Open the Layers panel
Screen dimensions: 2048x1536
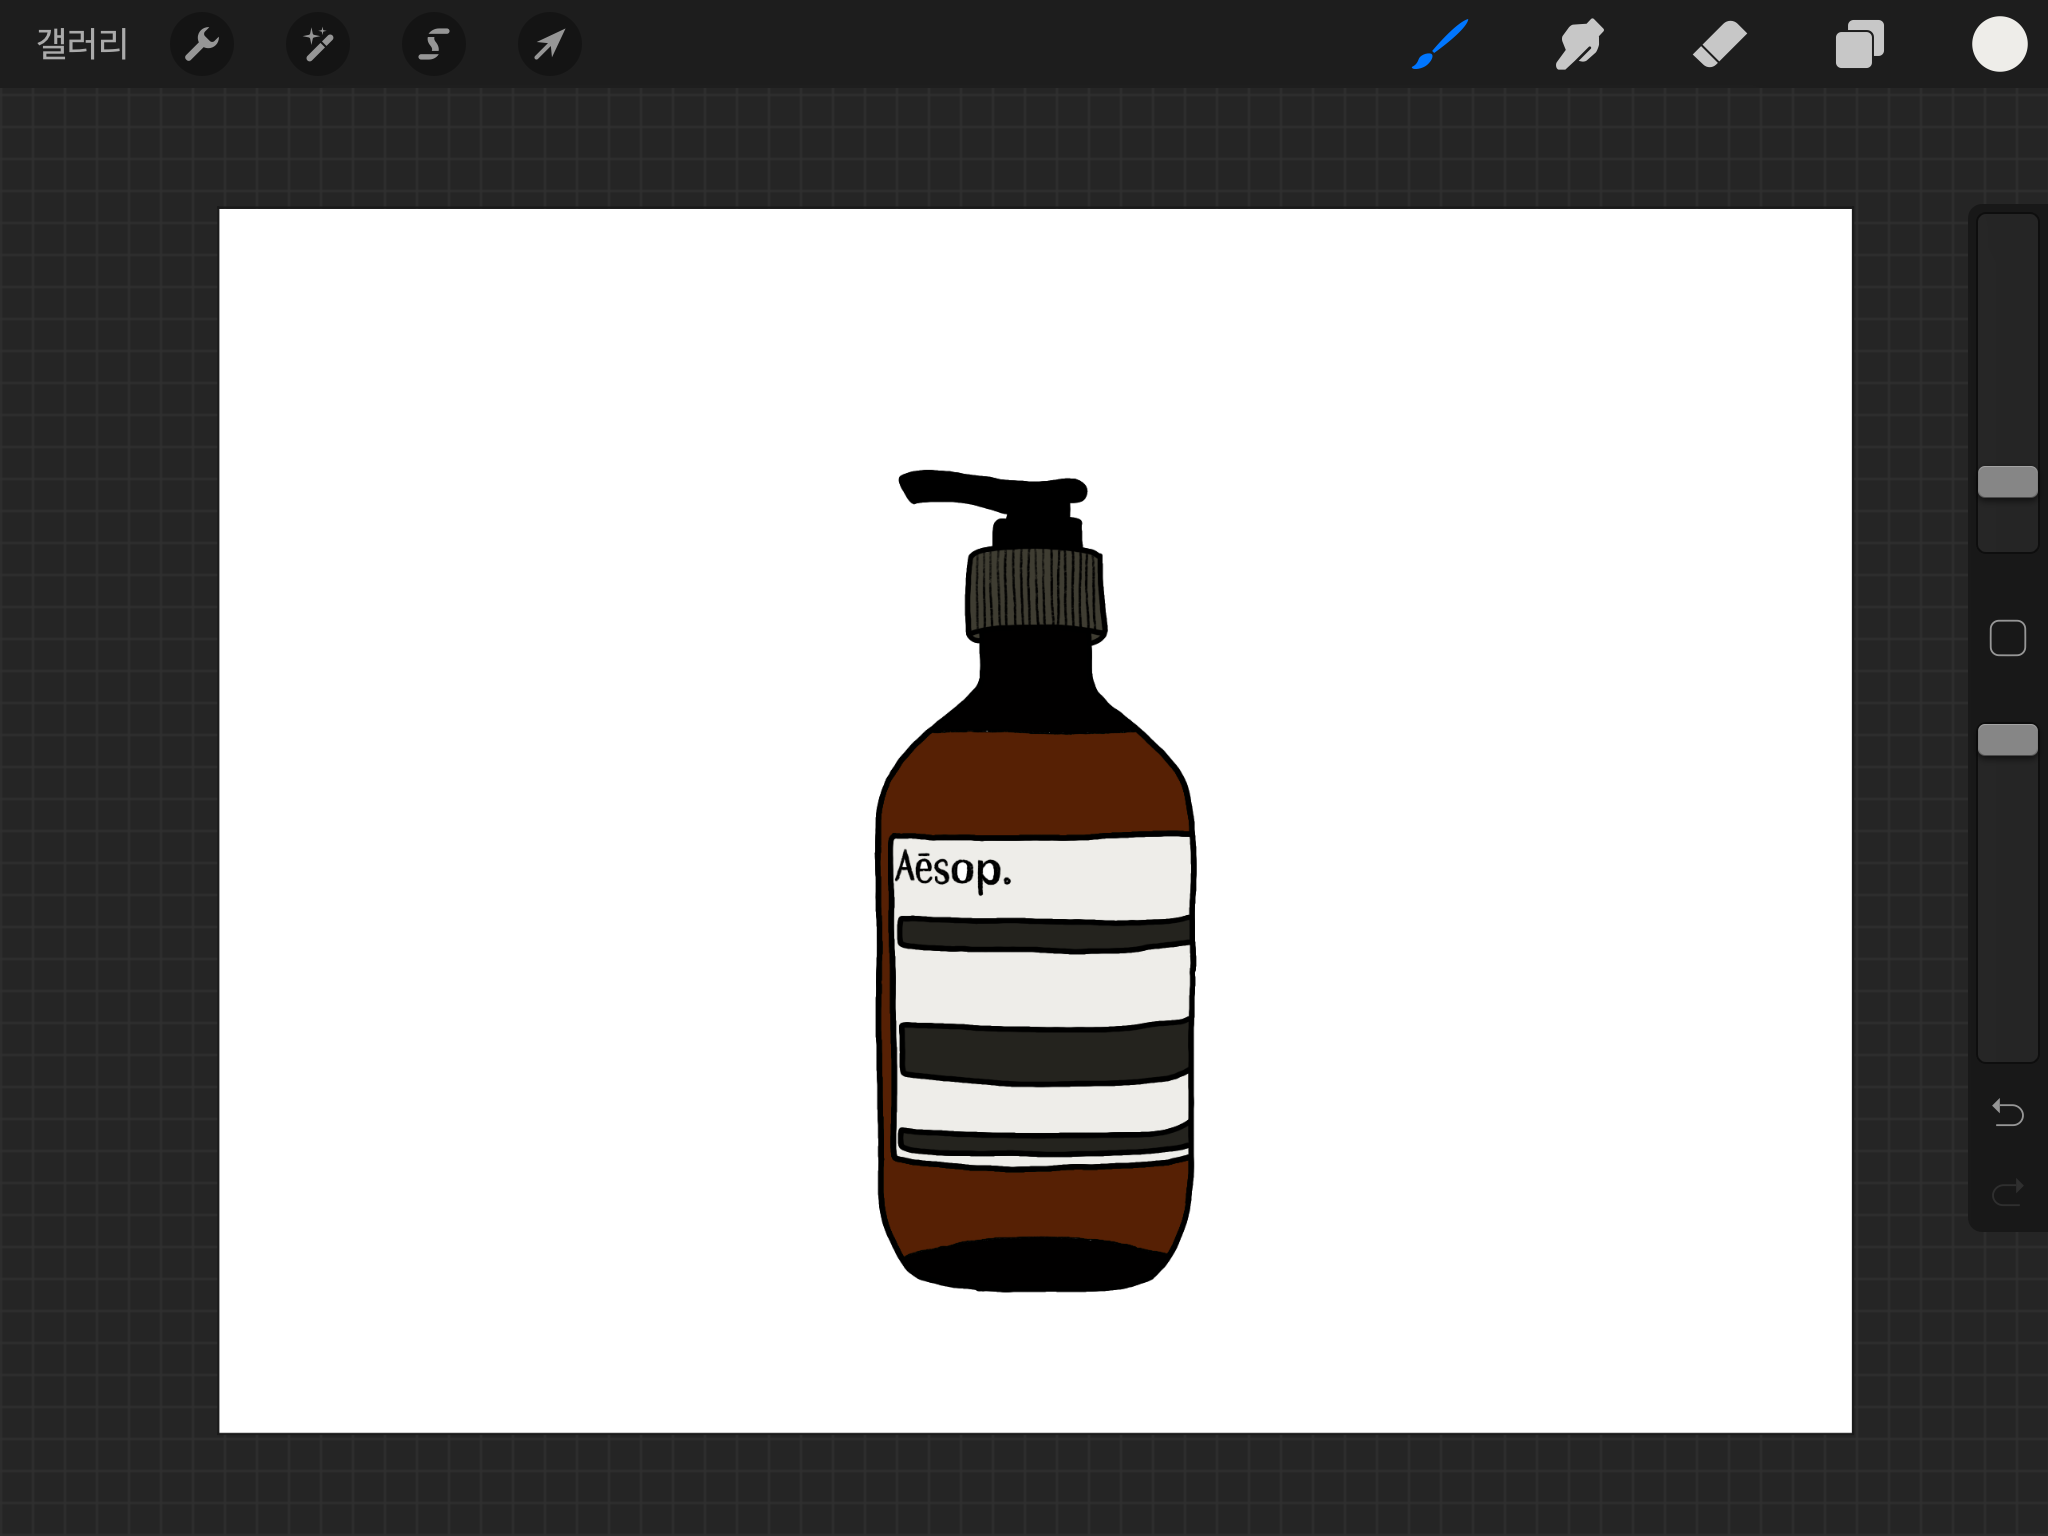[x=1859, y=44]
